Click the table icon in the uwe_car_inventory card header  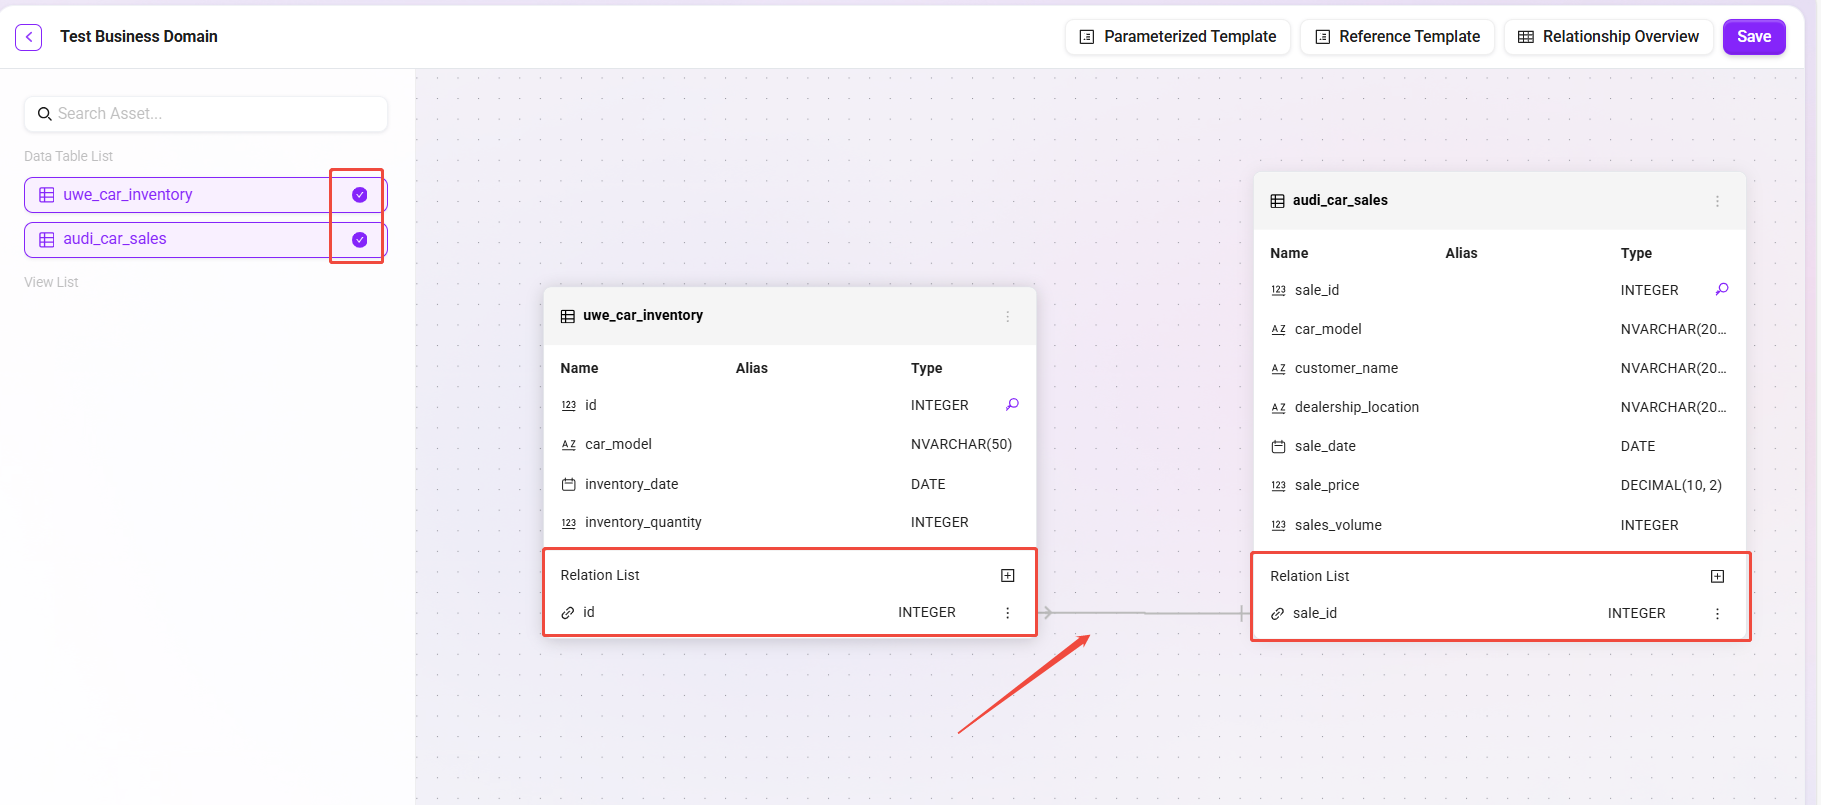coord(568,316)
